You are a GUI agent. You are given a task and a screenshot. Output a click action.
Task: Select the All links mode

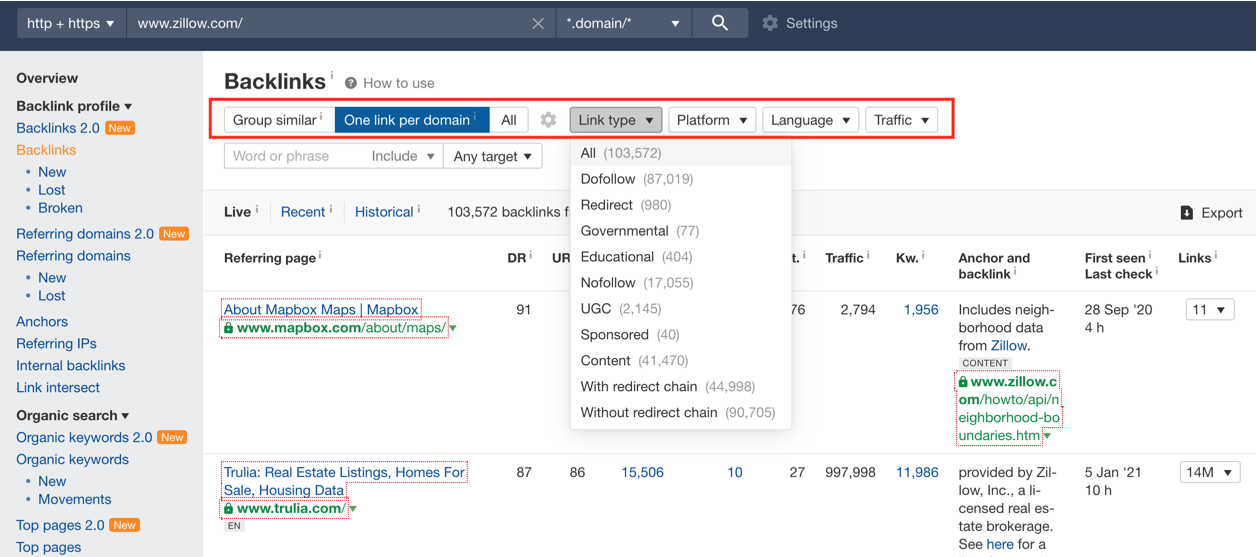tap(509, 120)
